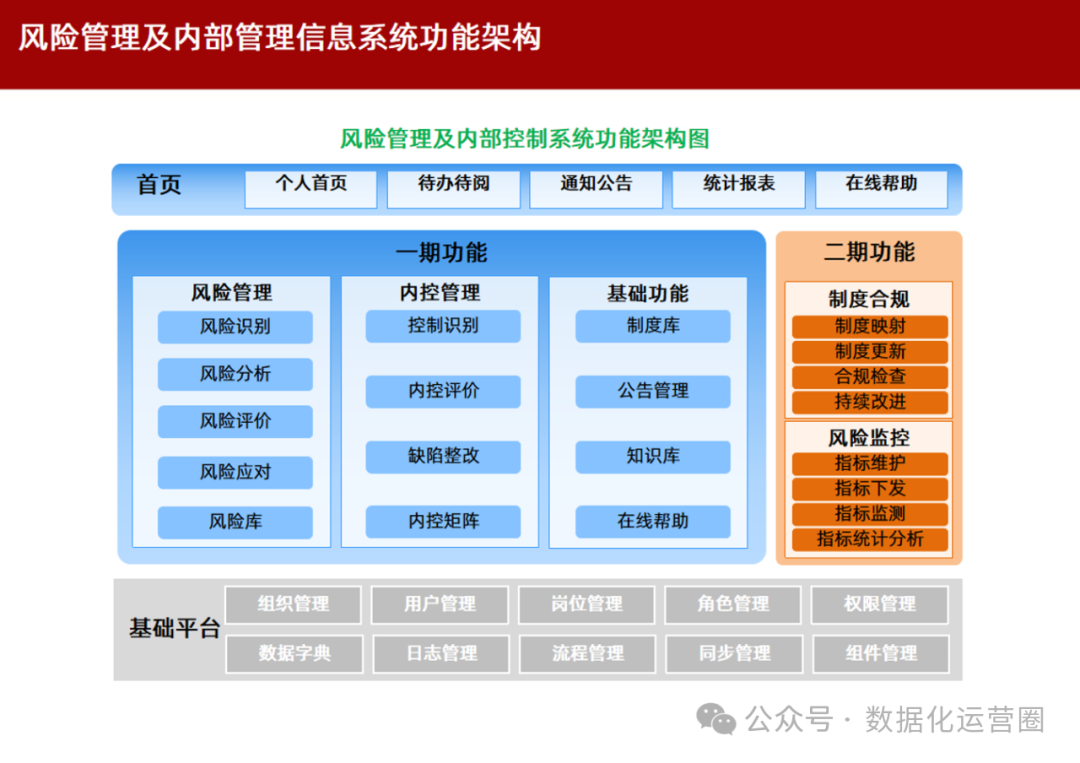The height and width of the screenshot is (763, 1080).
Task: Click the 风险监控 section heading
Action: (x=869, y=438)
